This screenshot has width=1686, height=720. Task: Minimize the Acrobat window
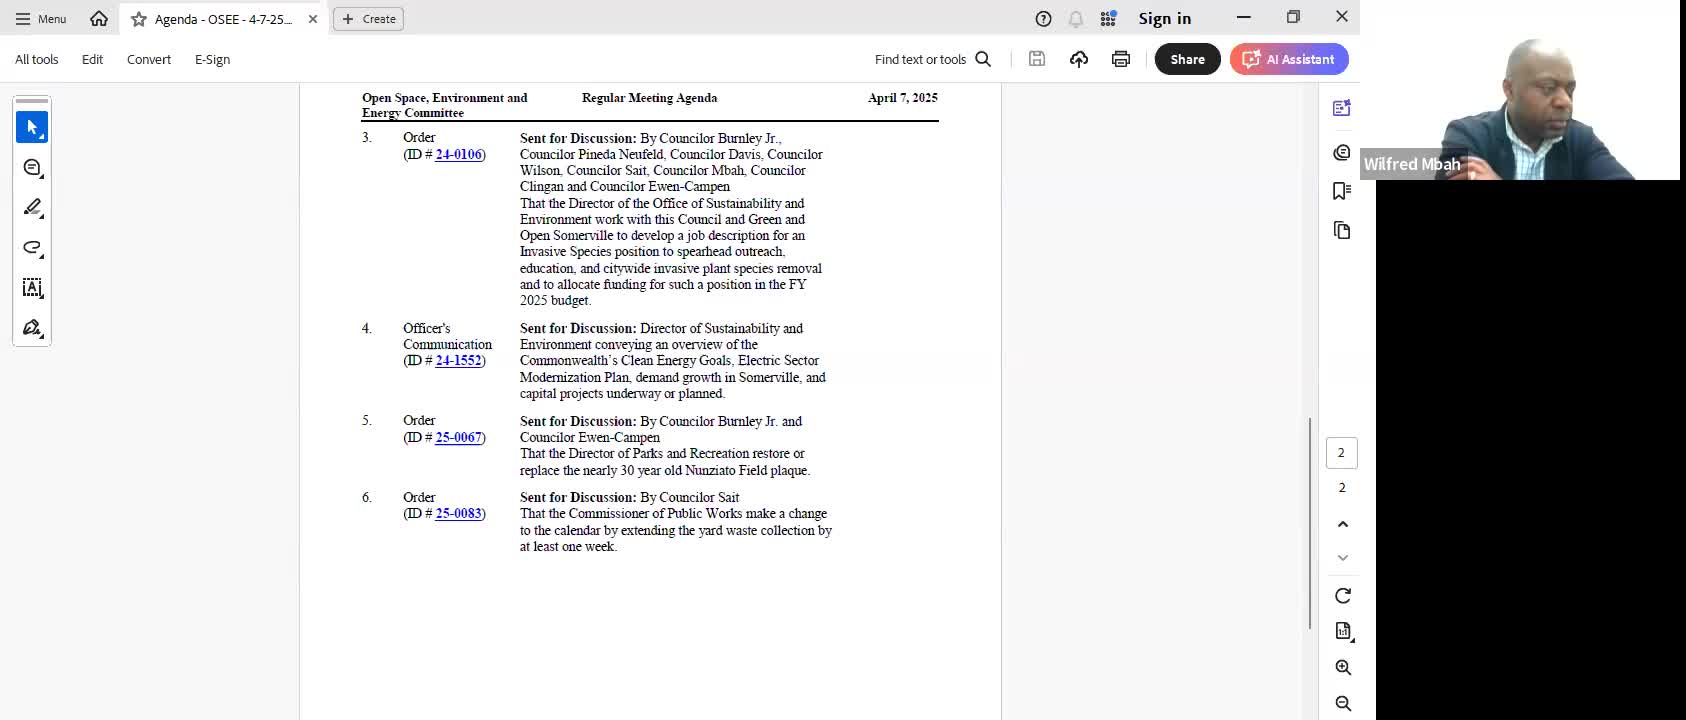coord(1243,17)
